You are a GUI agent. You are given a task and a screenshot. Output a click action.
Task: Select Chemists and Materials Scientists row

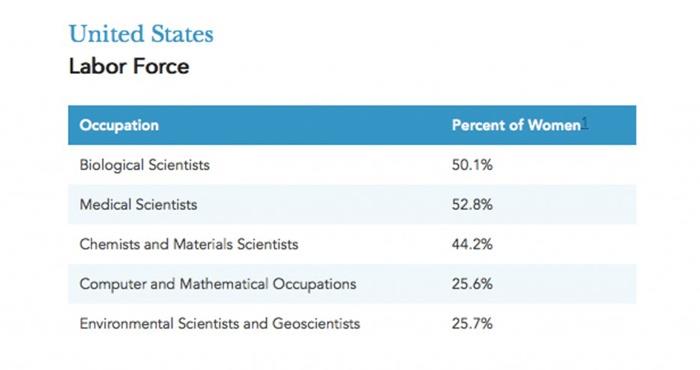(x=352, y=245)
